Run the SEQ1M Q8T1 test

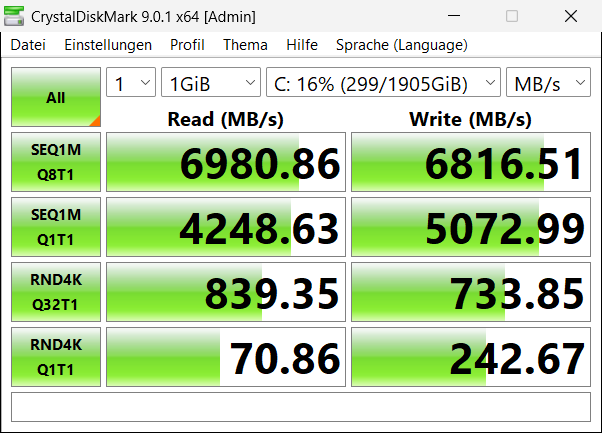click(x=56, y=162)
